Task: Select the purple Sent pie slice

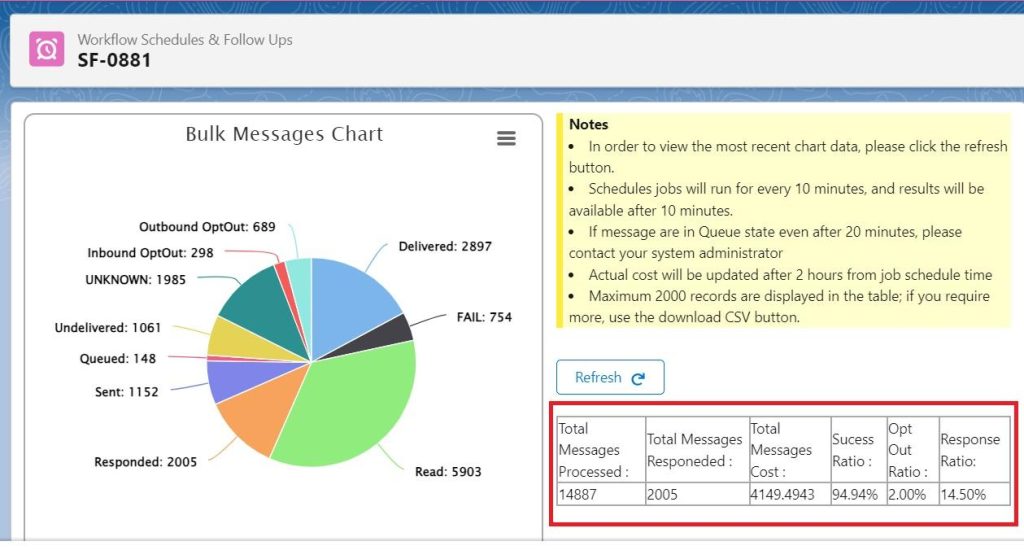Action: (226, 380)
